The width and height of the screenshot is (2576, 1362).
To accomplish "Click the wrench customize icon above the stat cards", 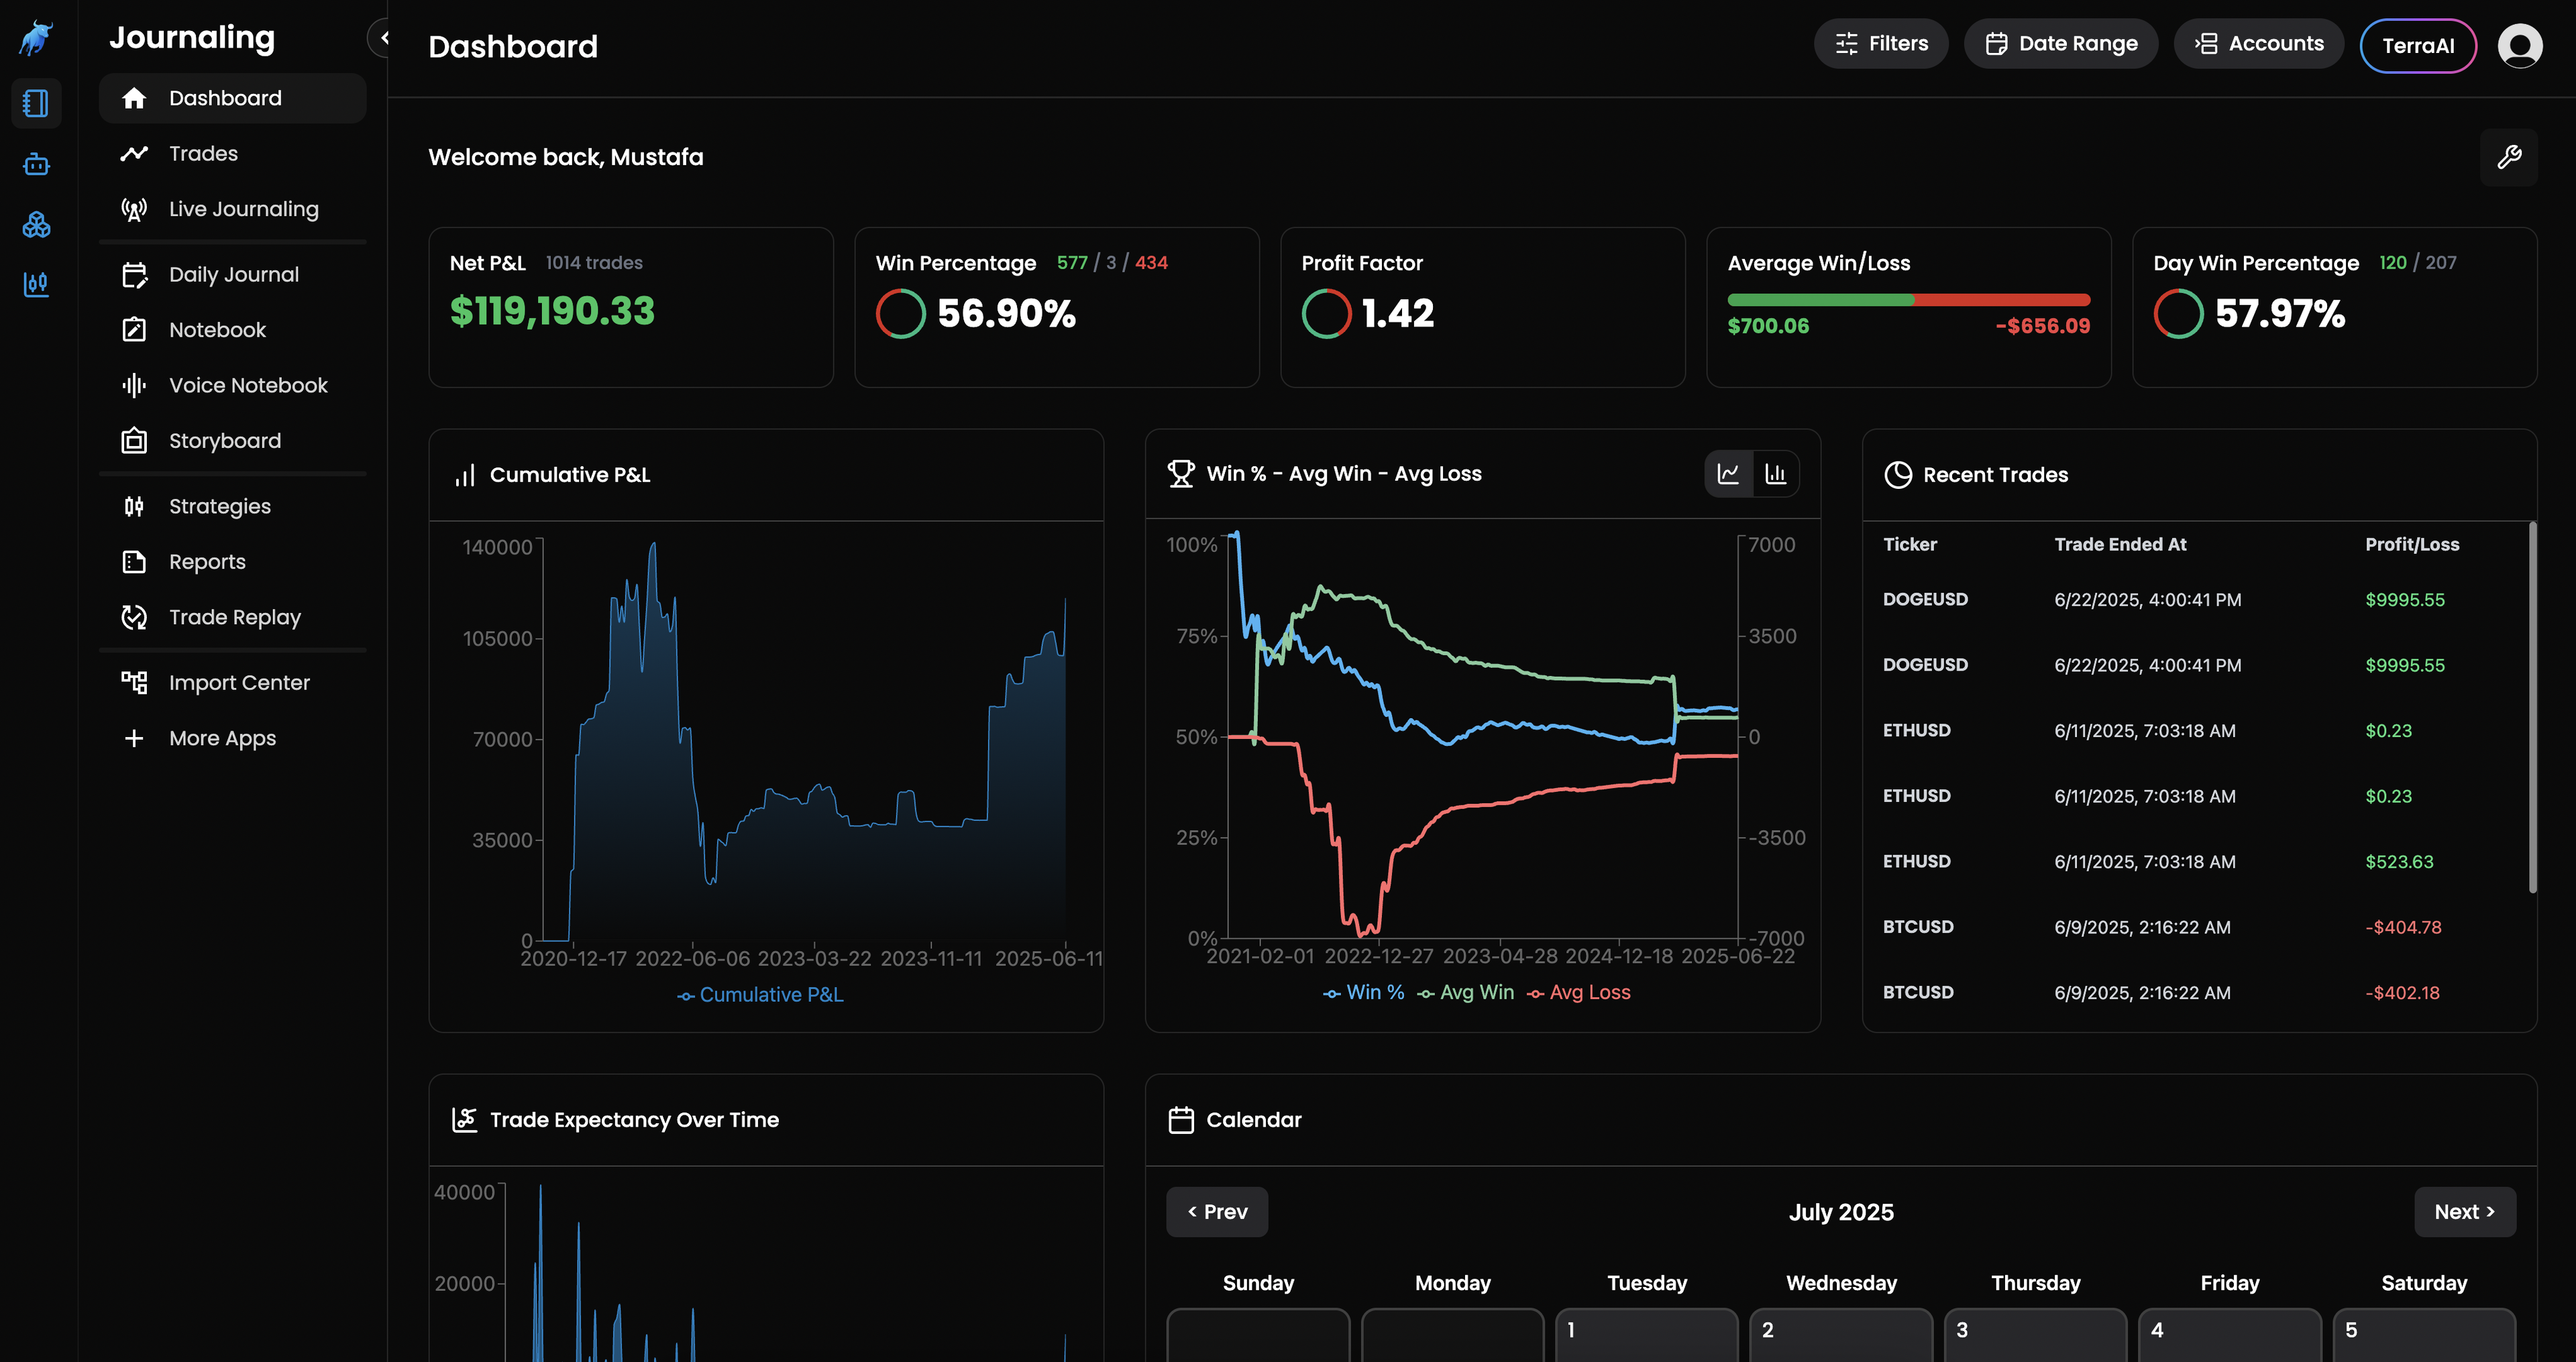I will (x=2509, y=157).
